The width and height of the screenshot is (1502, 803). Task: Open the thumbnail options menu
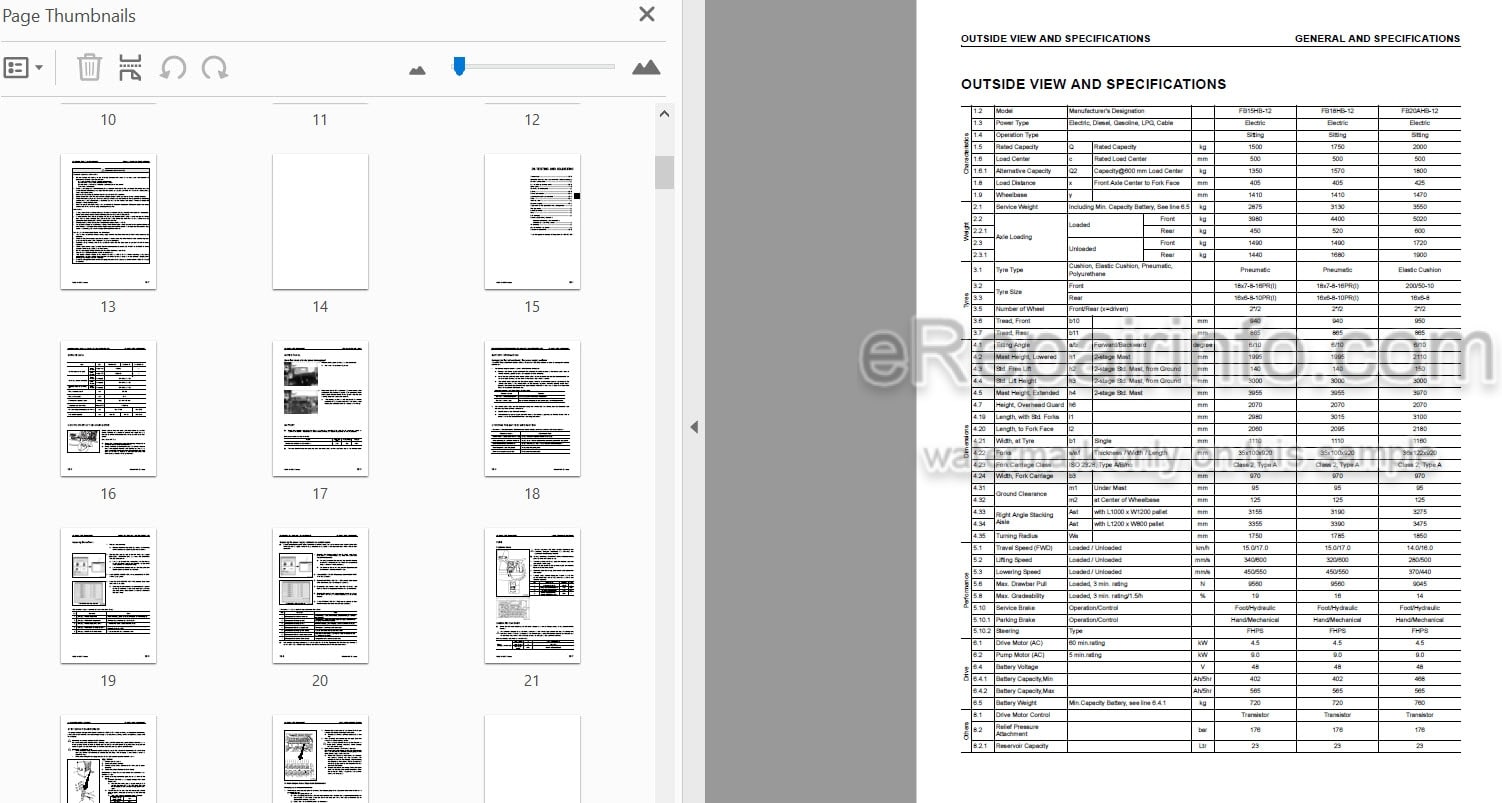pyautogui.click(x=23, y=68)
